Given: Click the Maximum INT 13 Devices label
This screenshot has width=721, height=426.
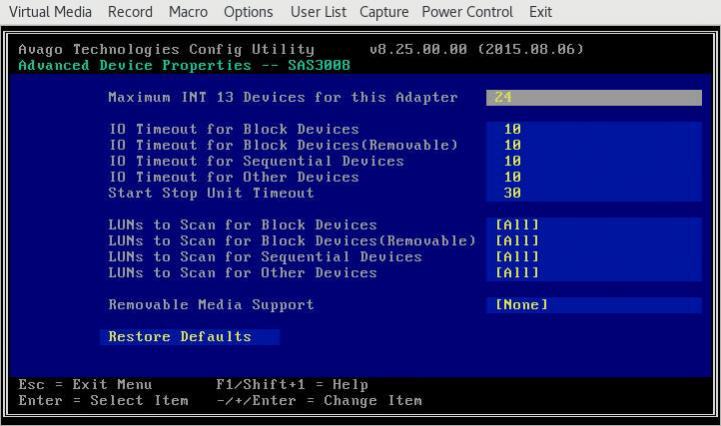Looking at the screenshot, I should 283,98.
